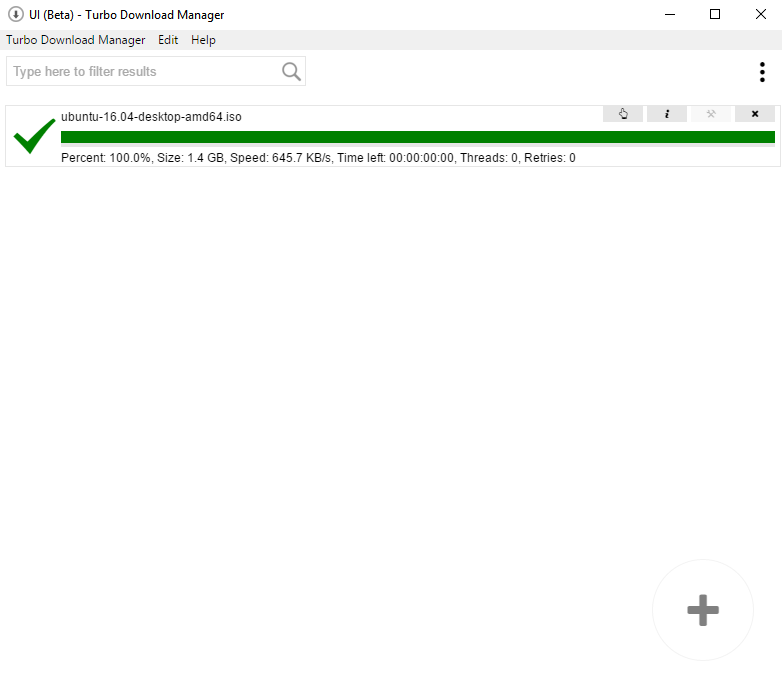
Task: Click the green completed checkmark icon
Action: (x=34, y=136)
